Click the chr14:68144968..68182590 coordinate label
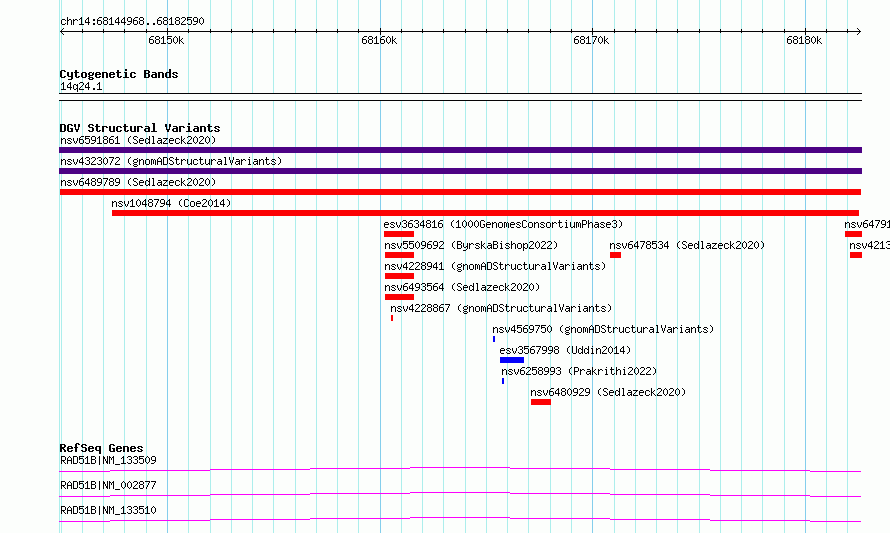 [132, 22]
